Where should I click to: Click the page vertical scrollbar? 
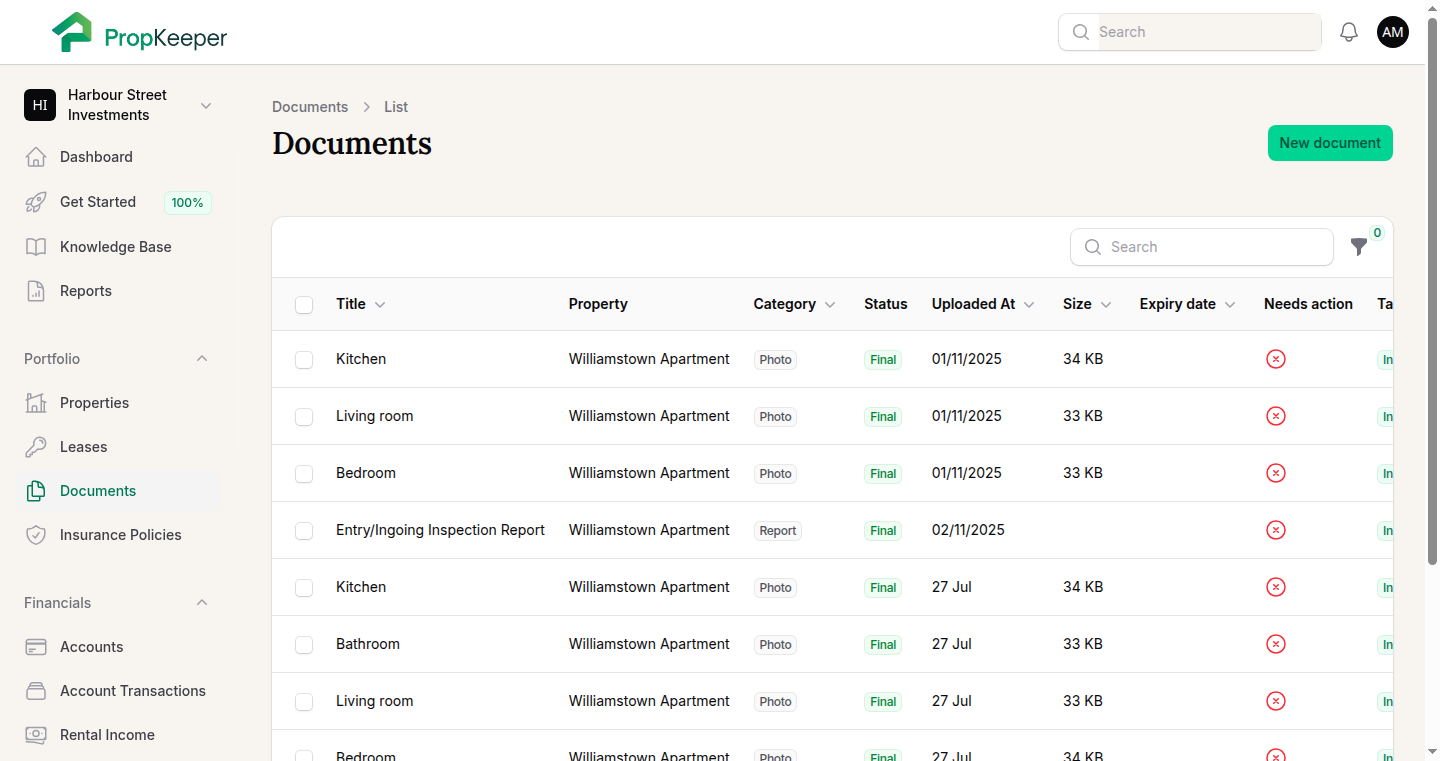click(x=1432, y=290)
